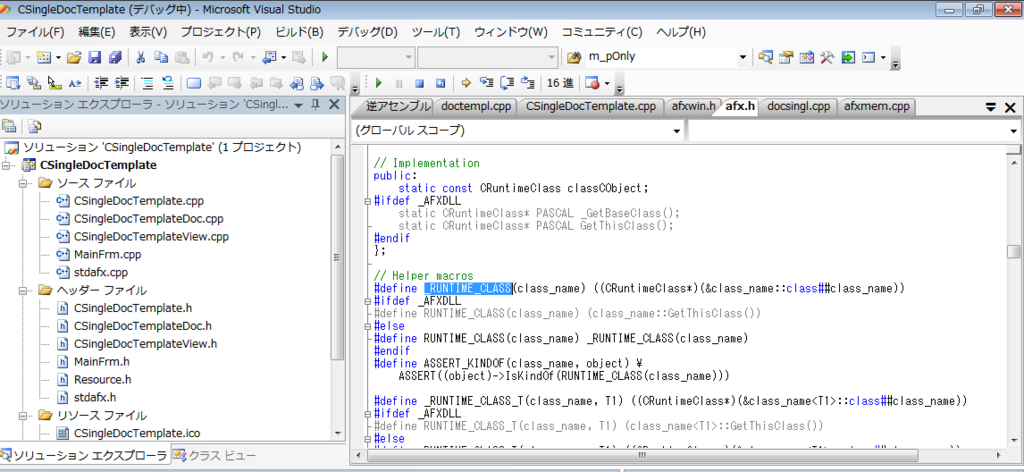
Task: Open Solution Explorer from the standard toolbar icon
Action: 765,57
